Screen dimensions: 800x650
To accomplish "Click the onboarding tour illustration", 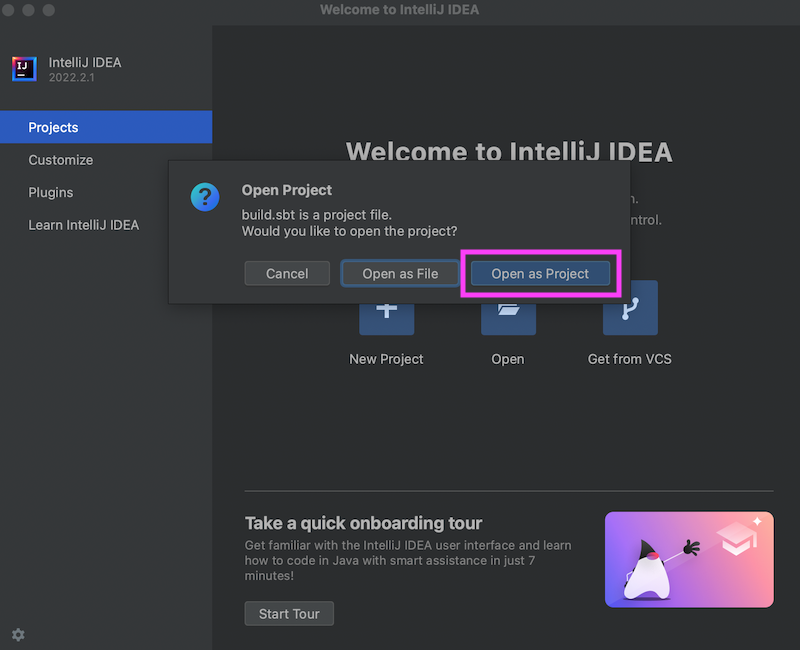I will 689,560.
